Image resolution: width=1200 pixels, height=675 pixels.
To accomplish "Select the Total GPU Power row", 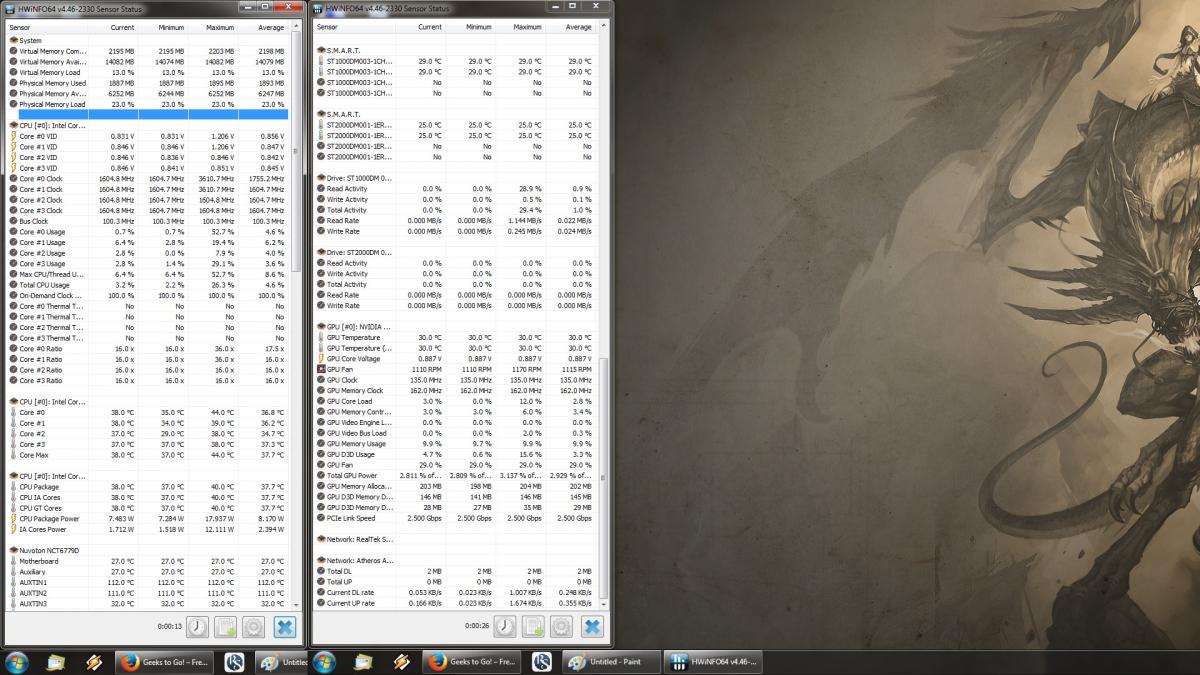I will tap(456, 475).
